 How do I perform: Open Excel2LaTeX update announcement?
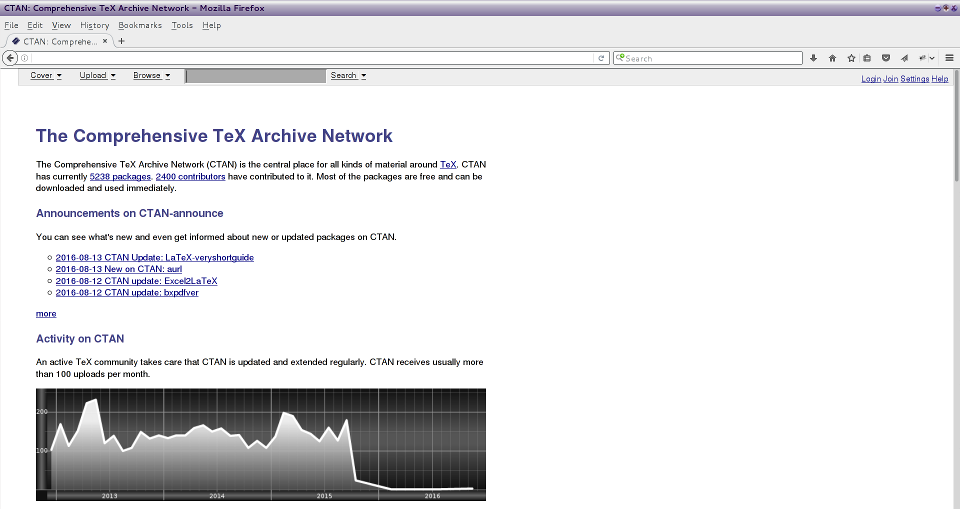click(x=137, y=281)
